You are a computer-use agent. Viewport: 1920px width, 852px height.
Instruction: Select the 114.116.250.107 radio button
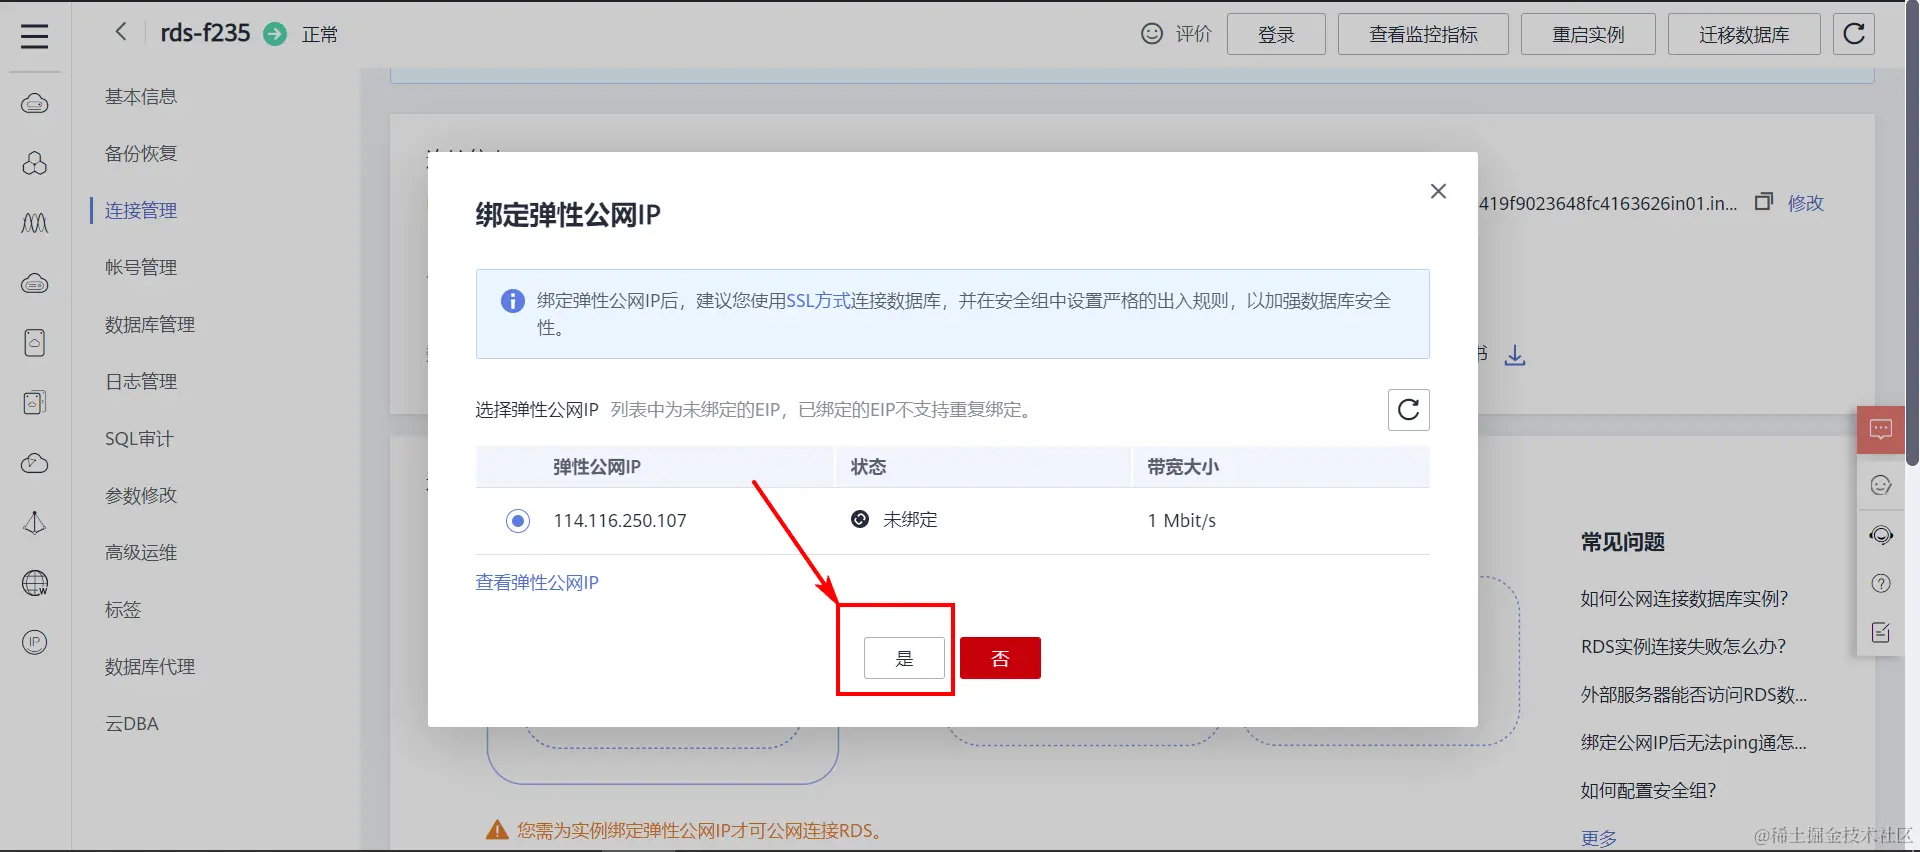tap(518, 521)
